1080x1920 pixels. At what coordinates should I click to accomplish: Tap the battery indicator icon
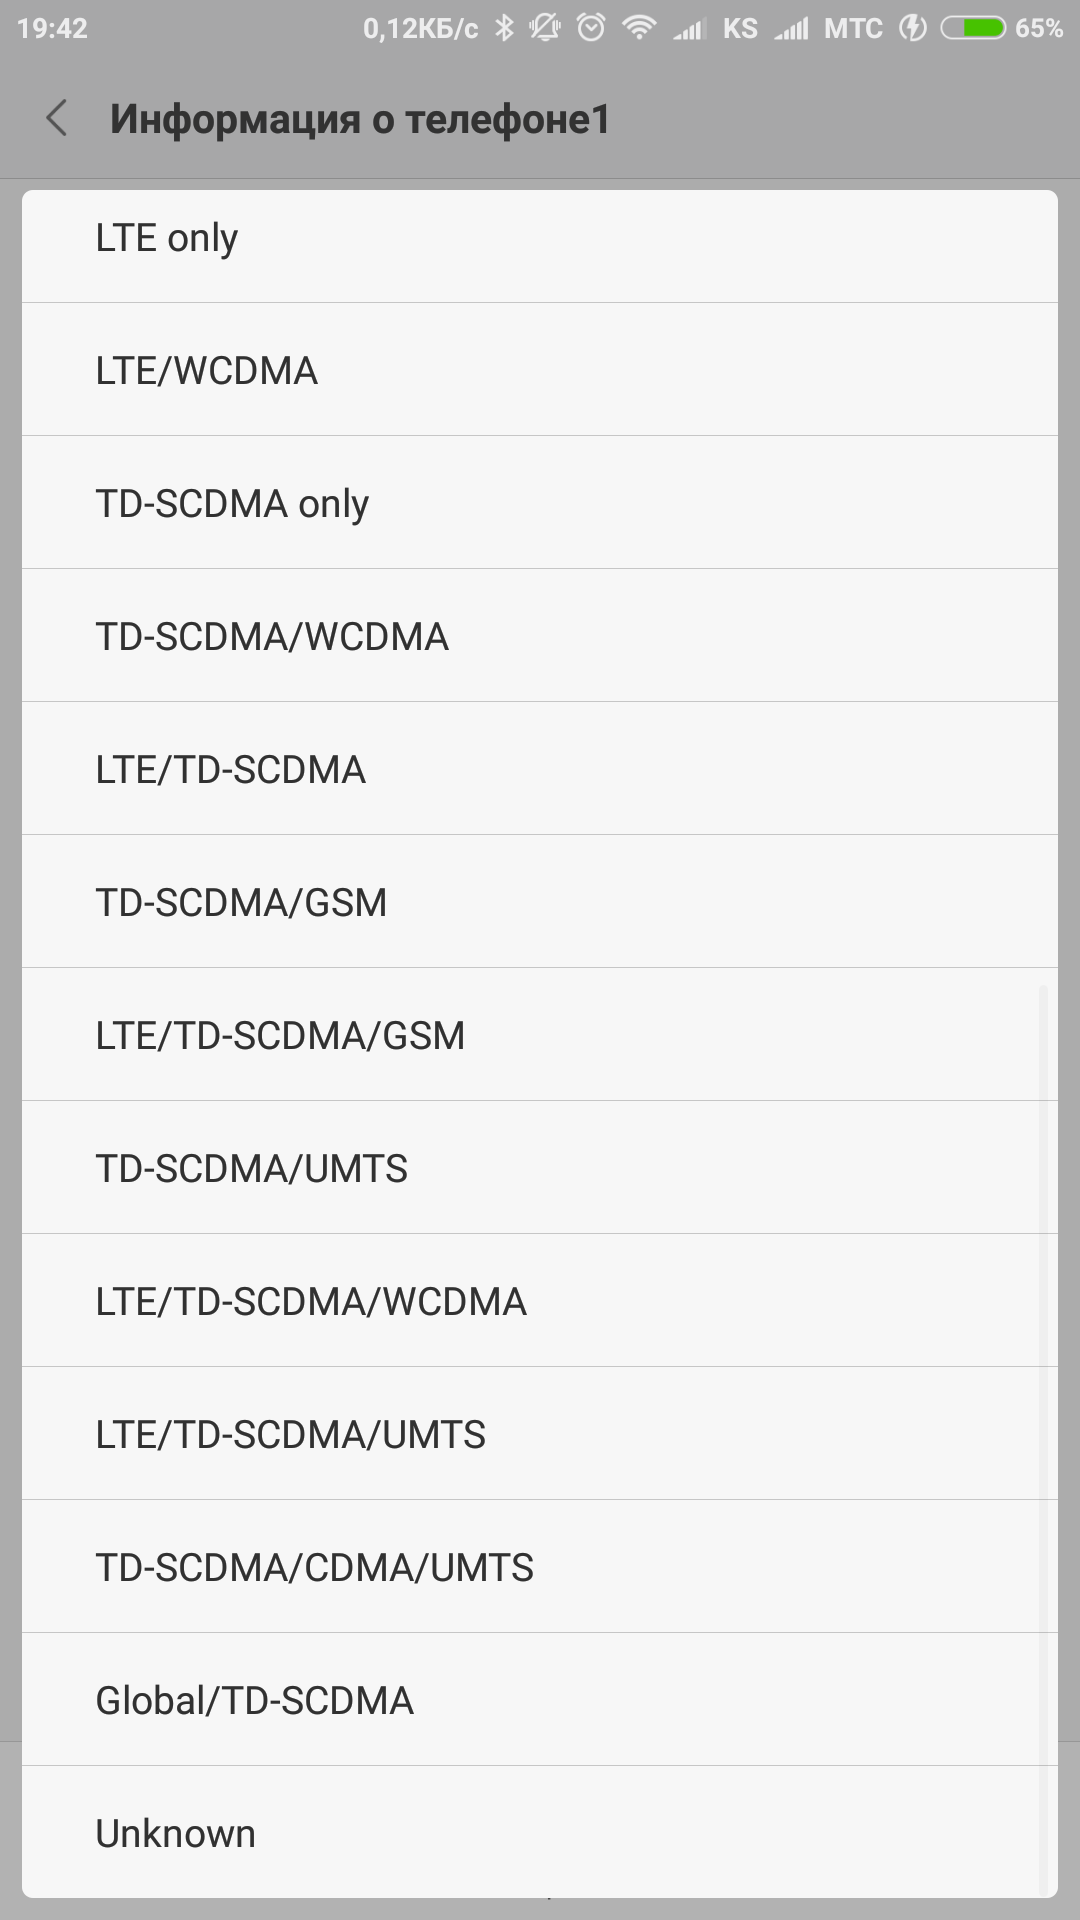973,28
